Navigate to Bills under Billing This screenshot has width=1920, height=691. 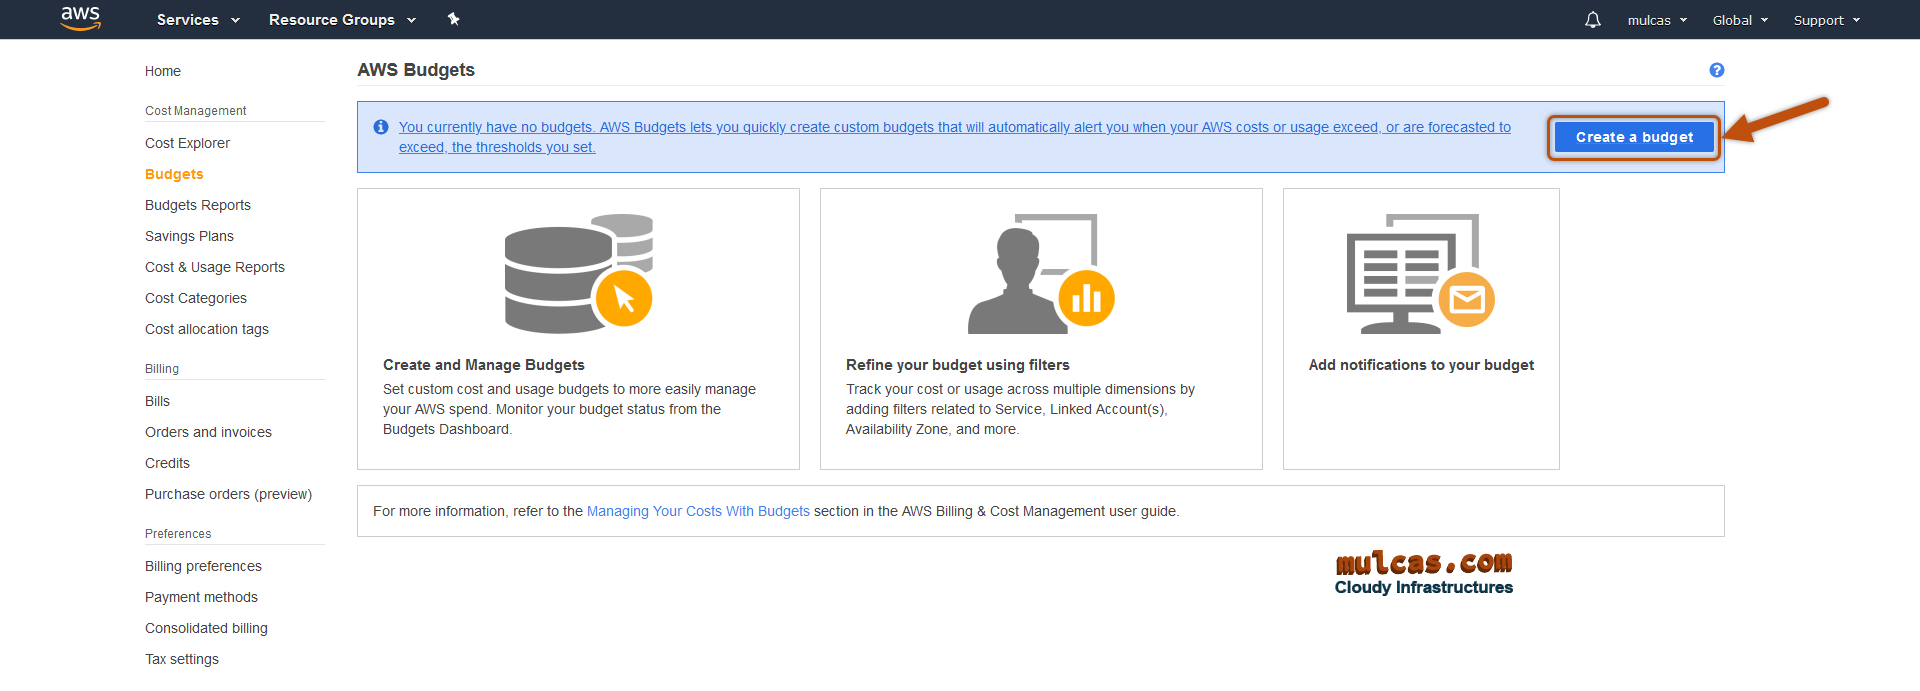[x=157, y=401]
